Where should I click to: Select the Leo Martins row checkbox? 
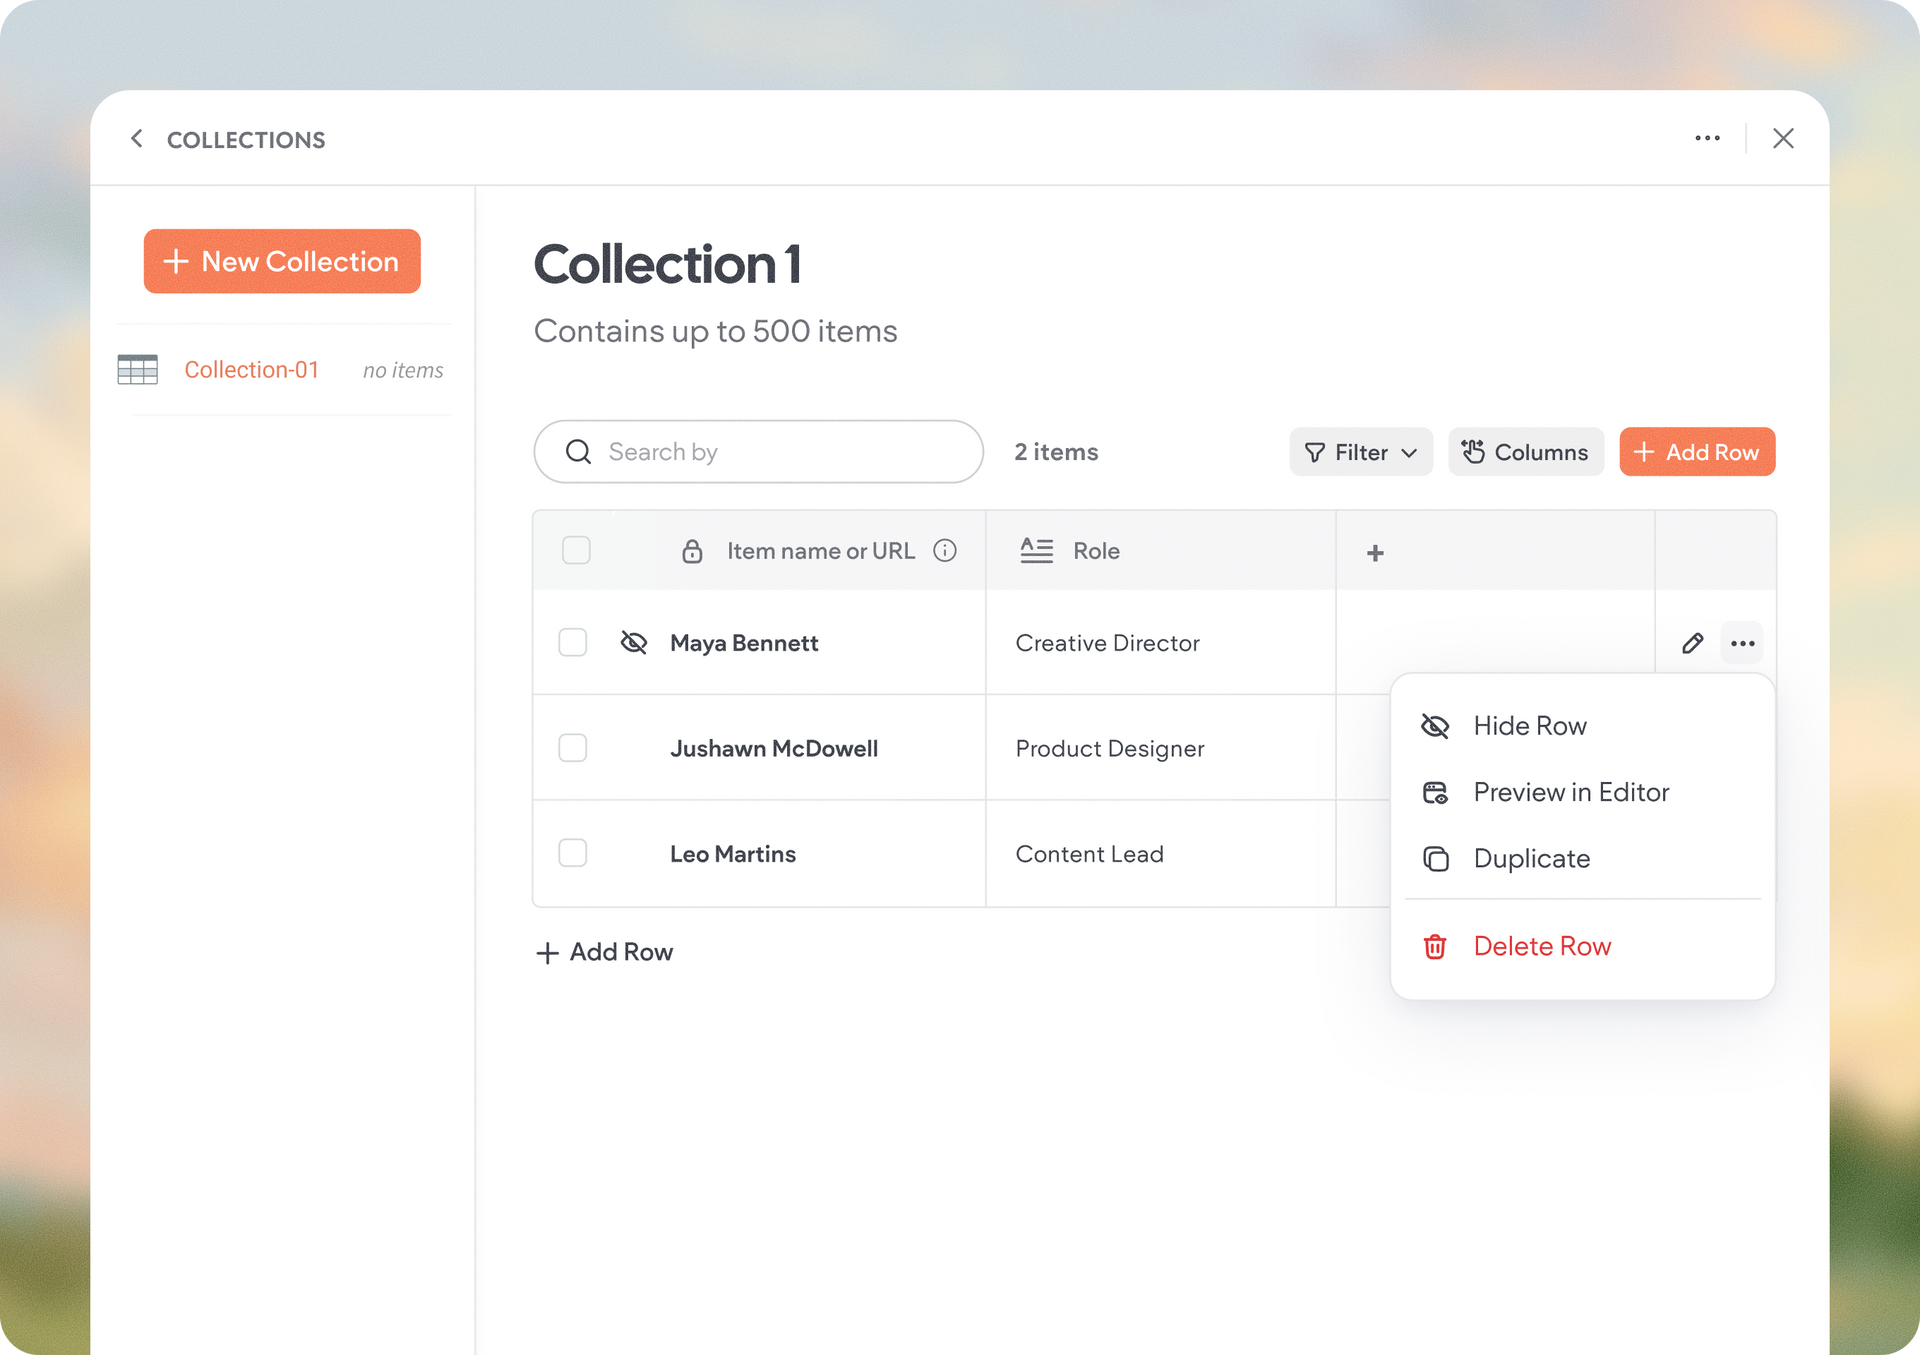(573, 853)
